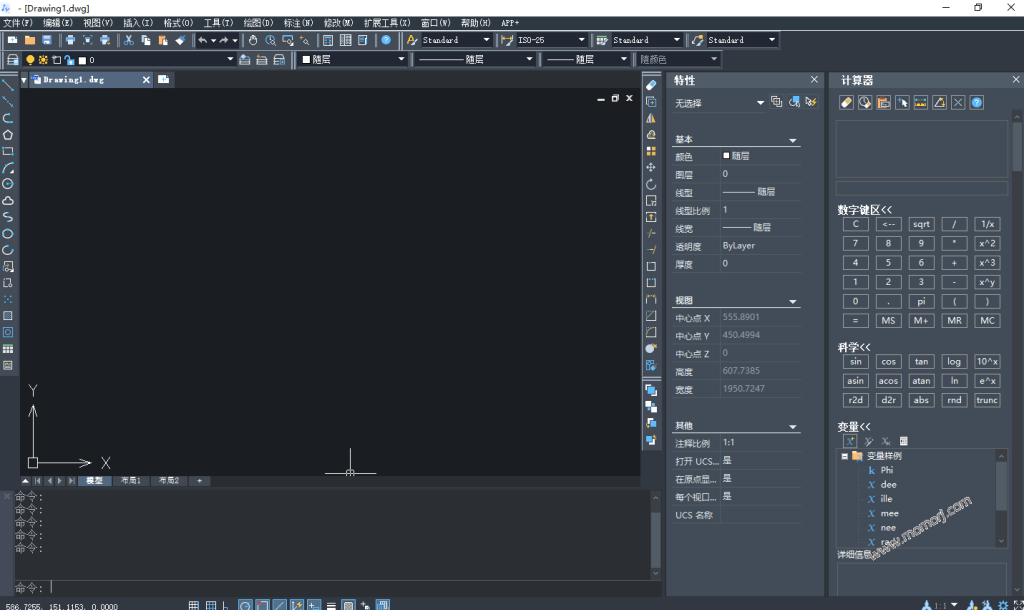The image size is (1024, 610).
Task: Select the Mirror tool in the modify toolbar
Action: pos(651,118)
